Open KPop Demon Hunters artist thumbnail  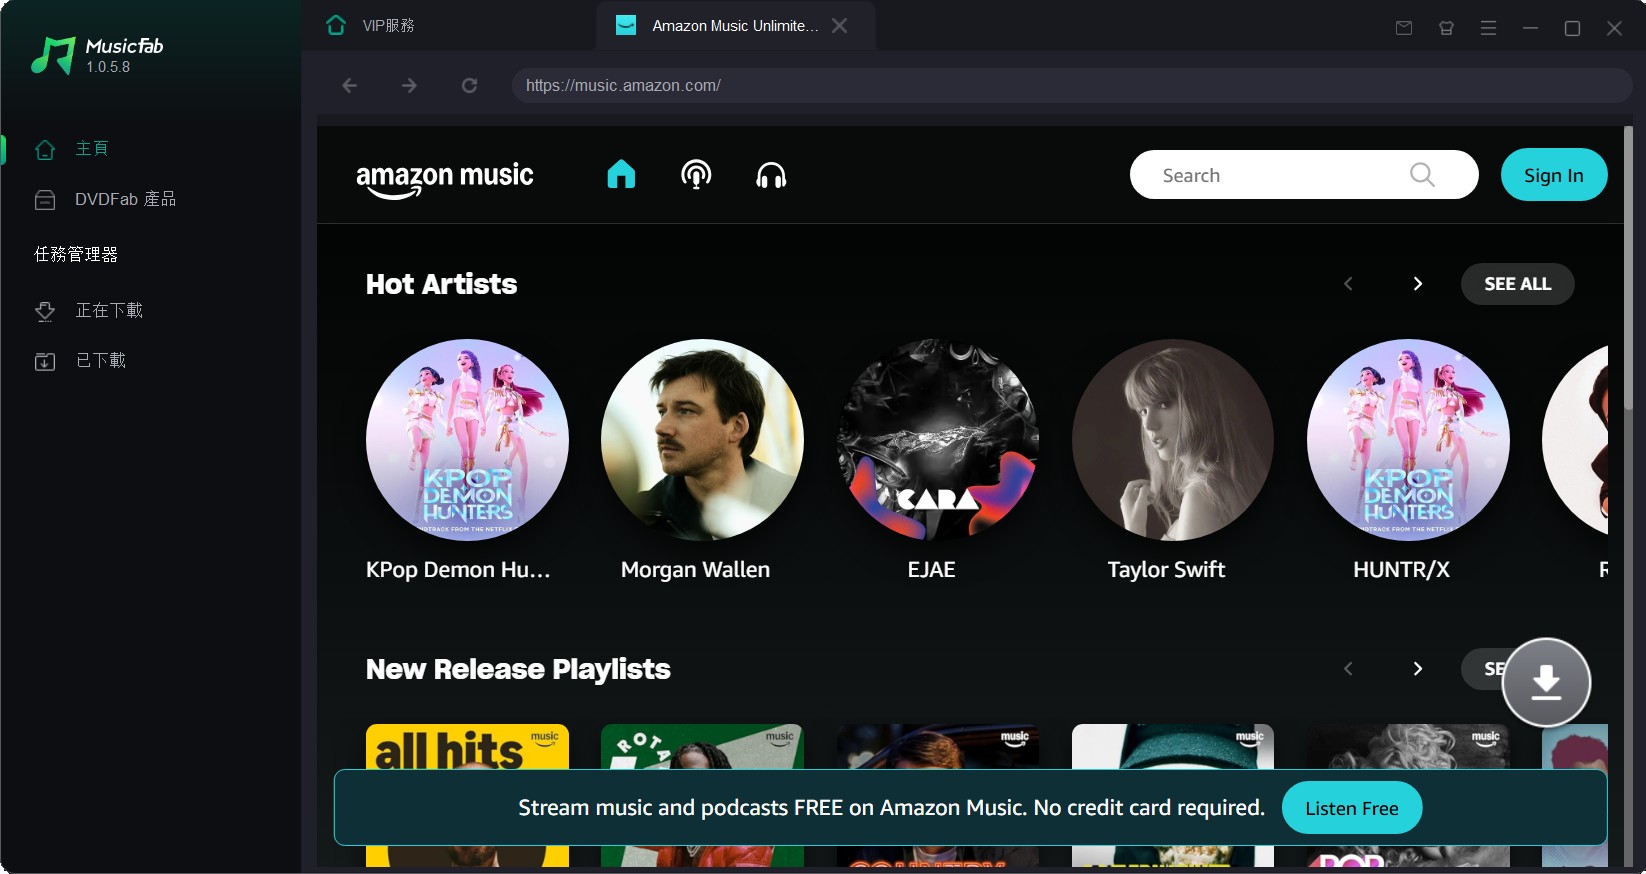tap(467, 440)
